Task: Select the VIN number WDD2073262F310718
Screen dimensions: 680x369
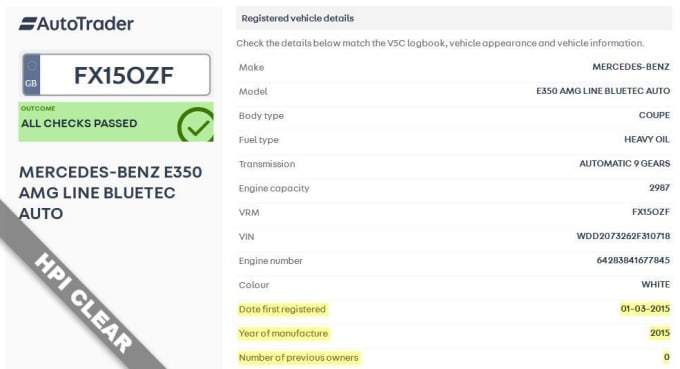Action: 623,236
